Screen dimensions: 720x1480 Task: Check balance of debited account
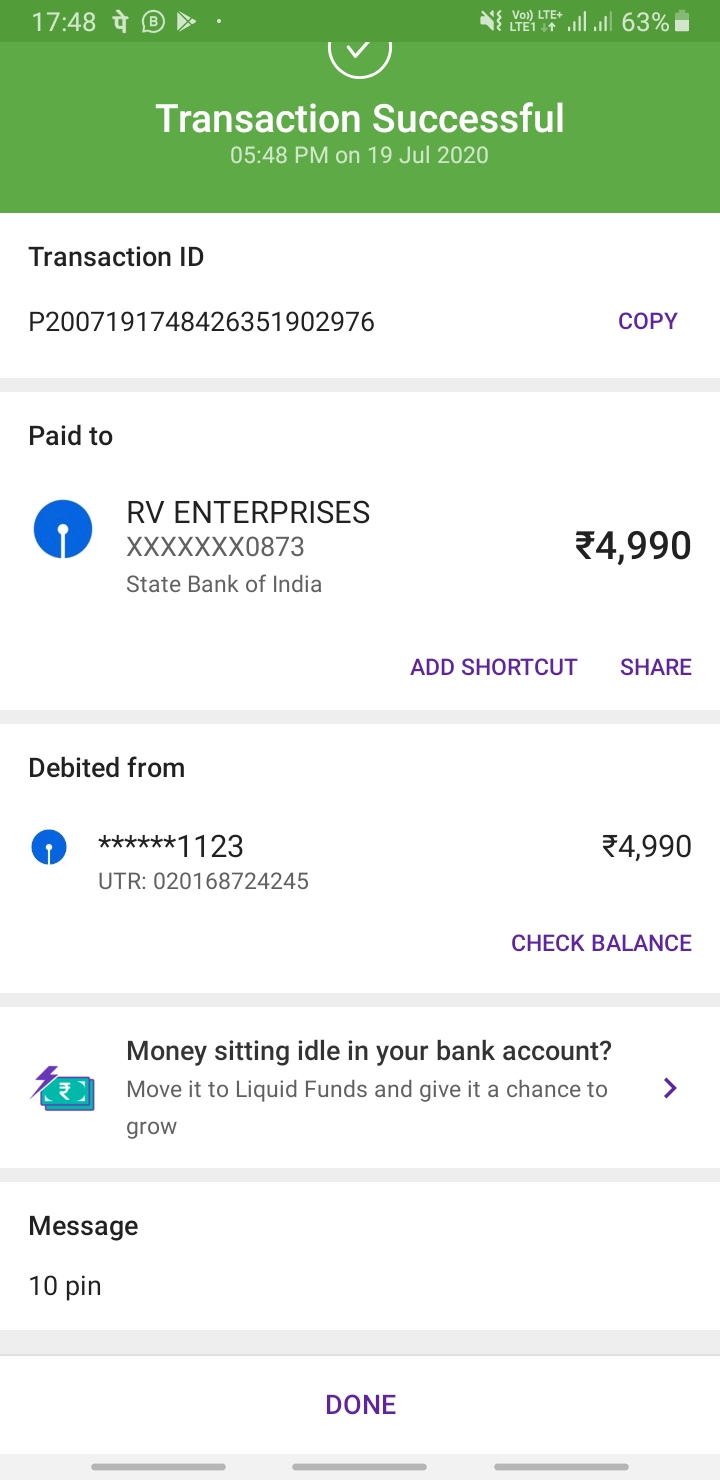(601, 943)
